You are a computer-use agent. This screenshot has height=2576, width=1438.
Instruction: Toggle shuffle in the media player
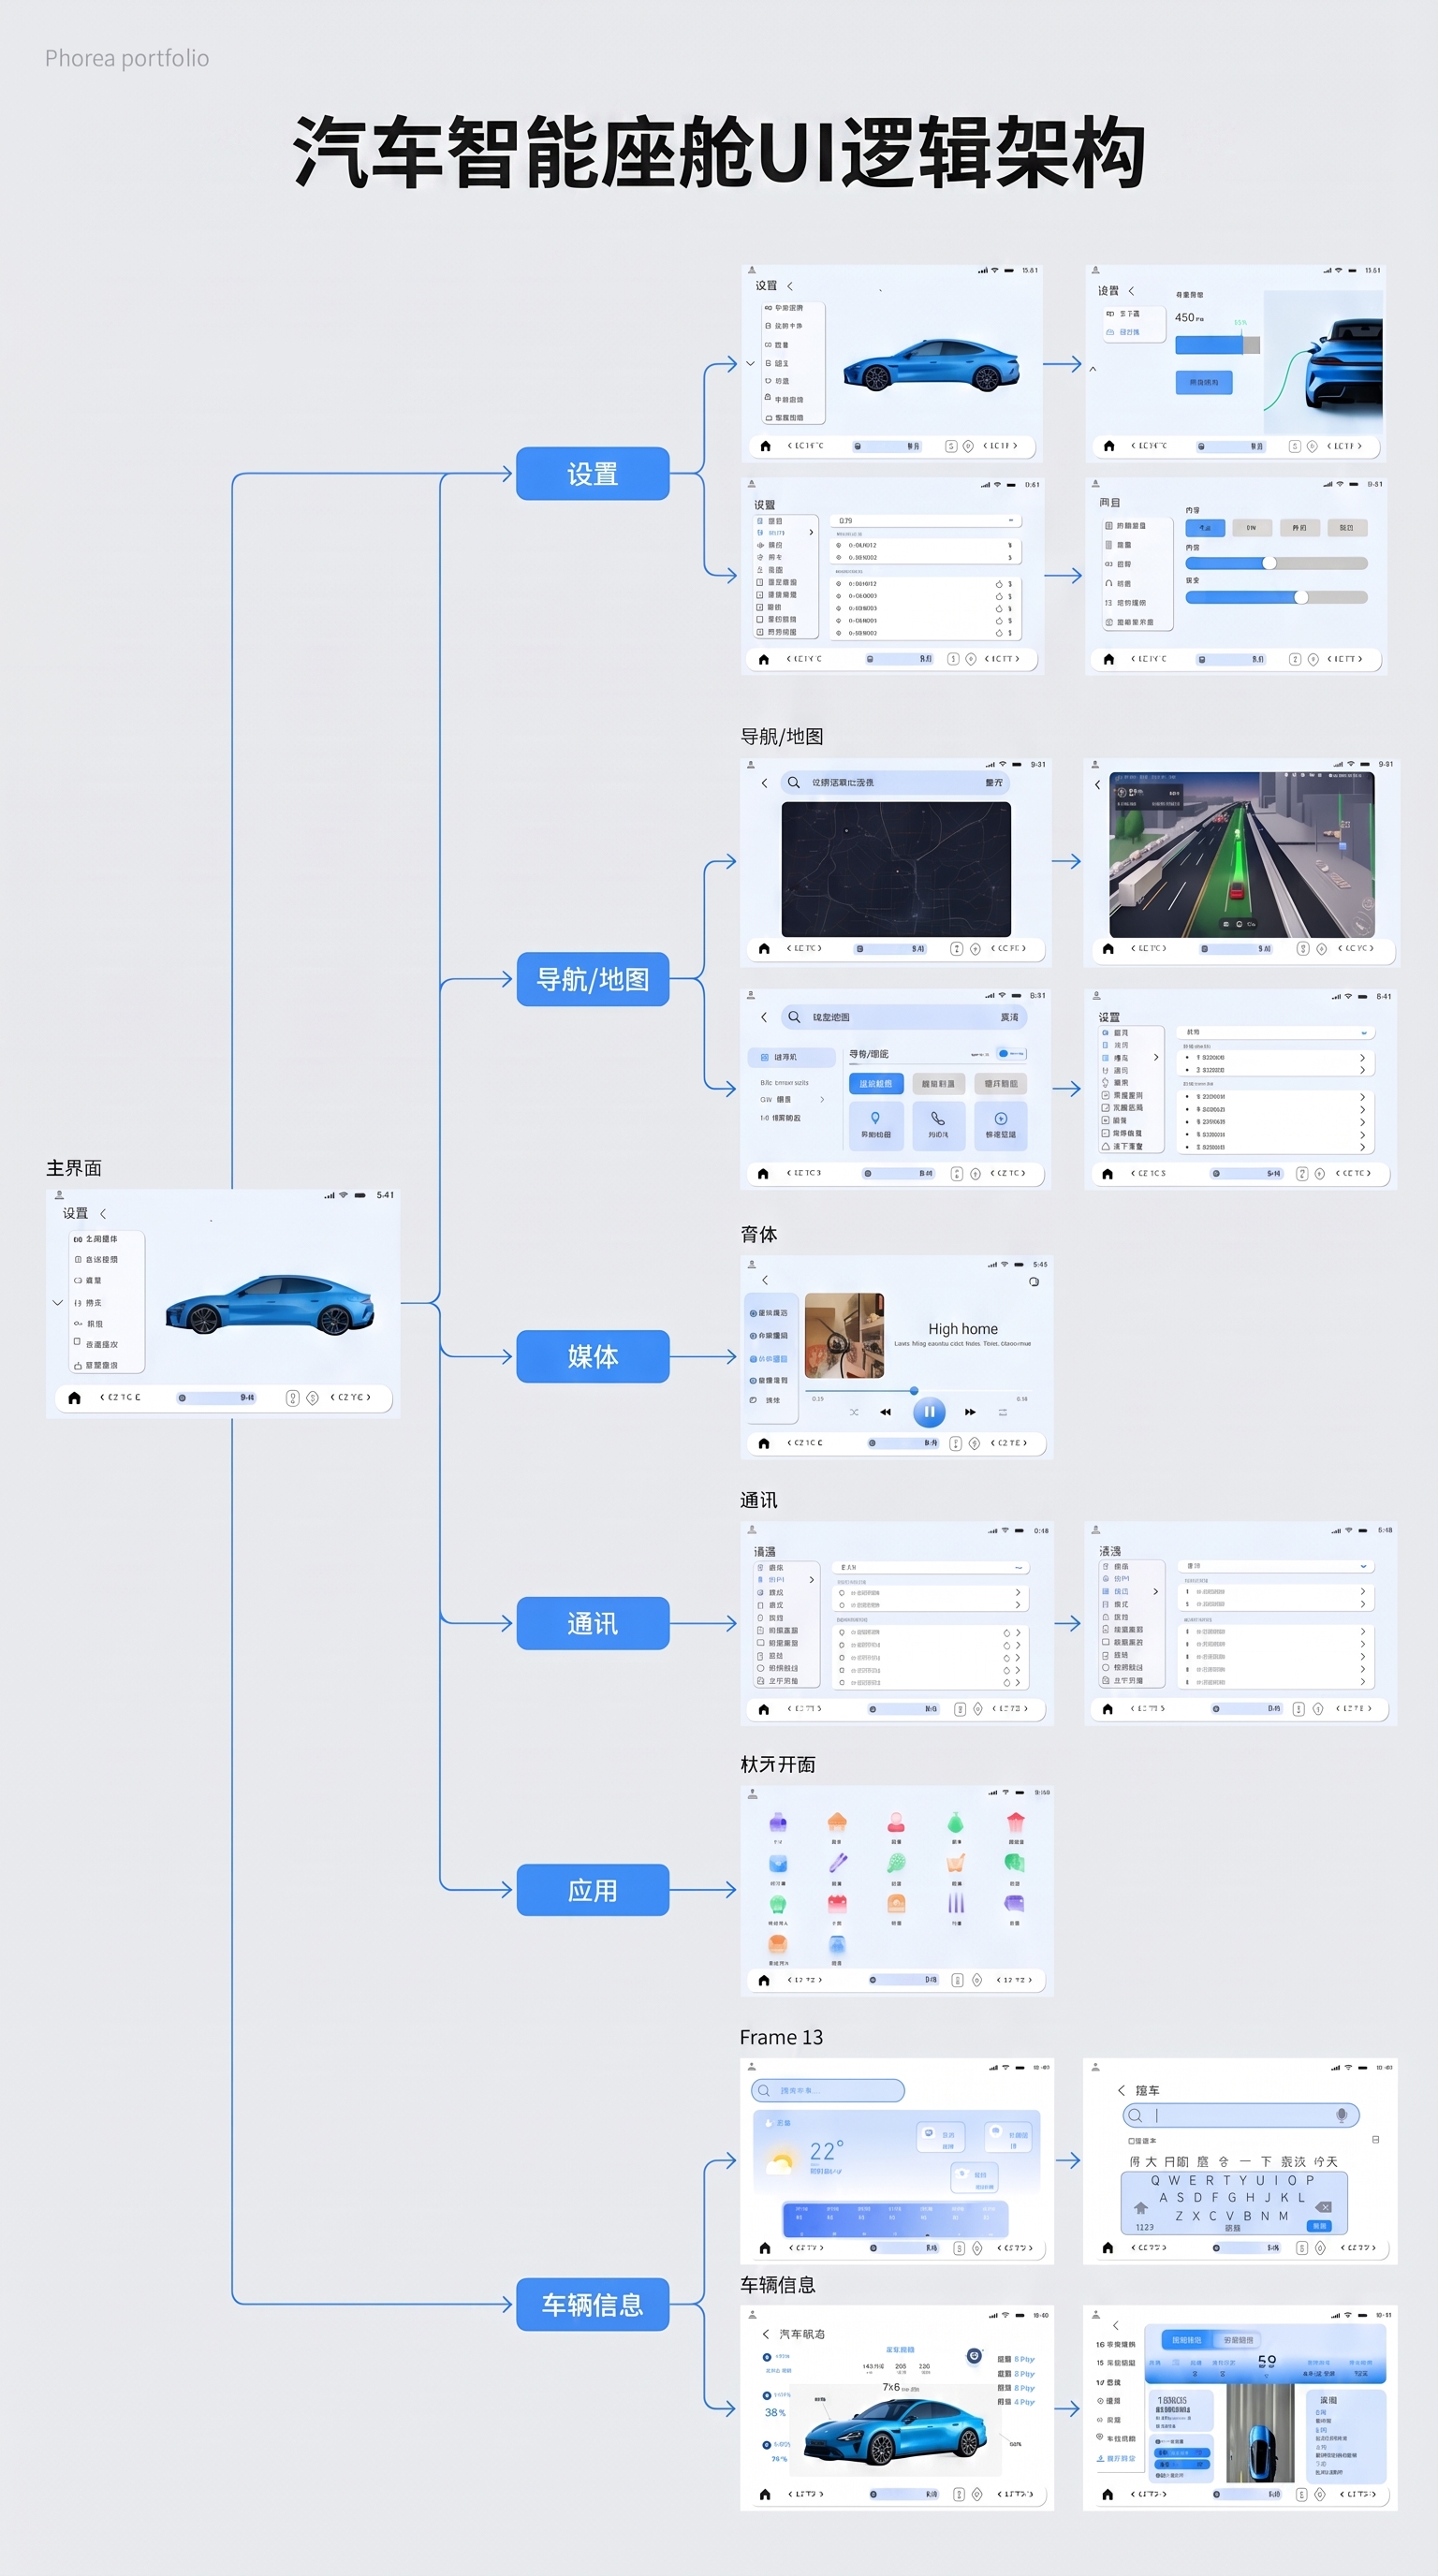pos(853,1412)
